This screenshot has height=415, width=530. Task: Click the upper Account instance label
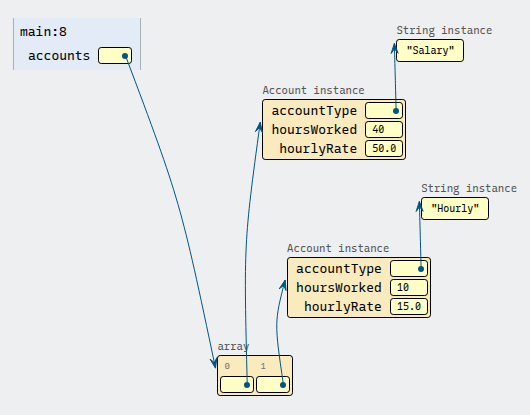[313, 90]
